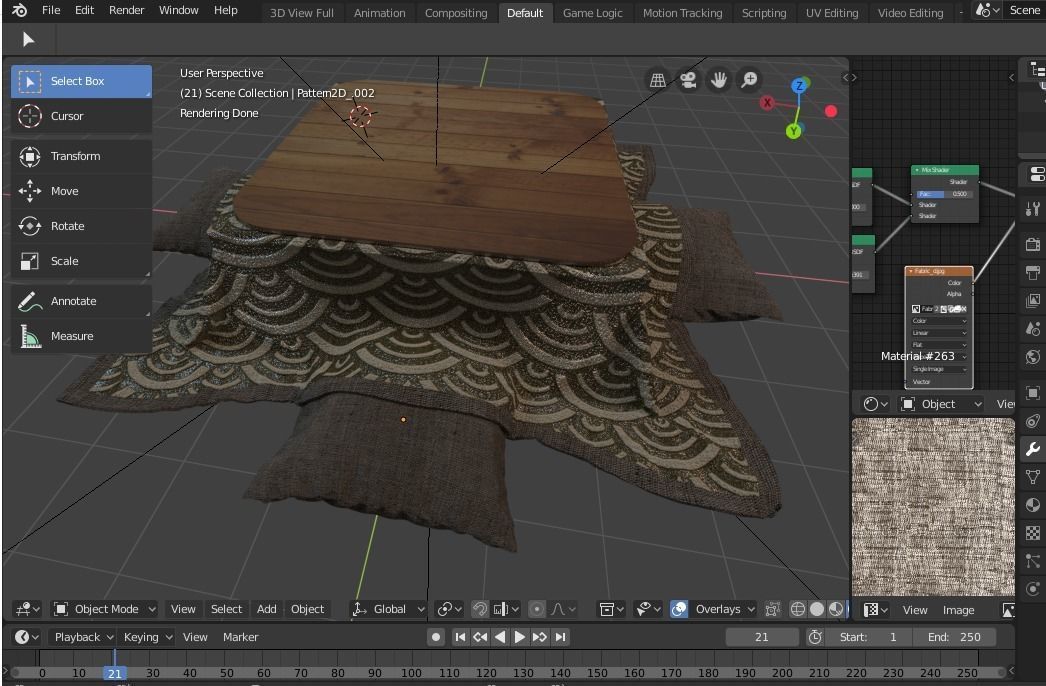Switch to the UV Editing workspace tab
The width and height of the screenshot is (1046, 686).
pos(832,13)
